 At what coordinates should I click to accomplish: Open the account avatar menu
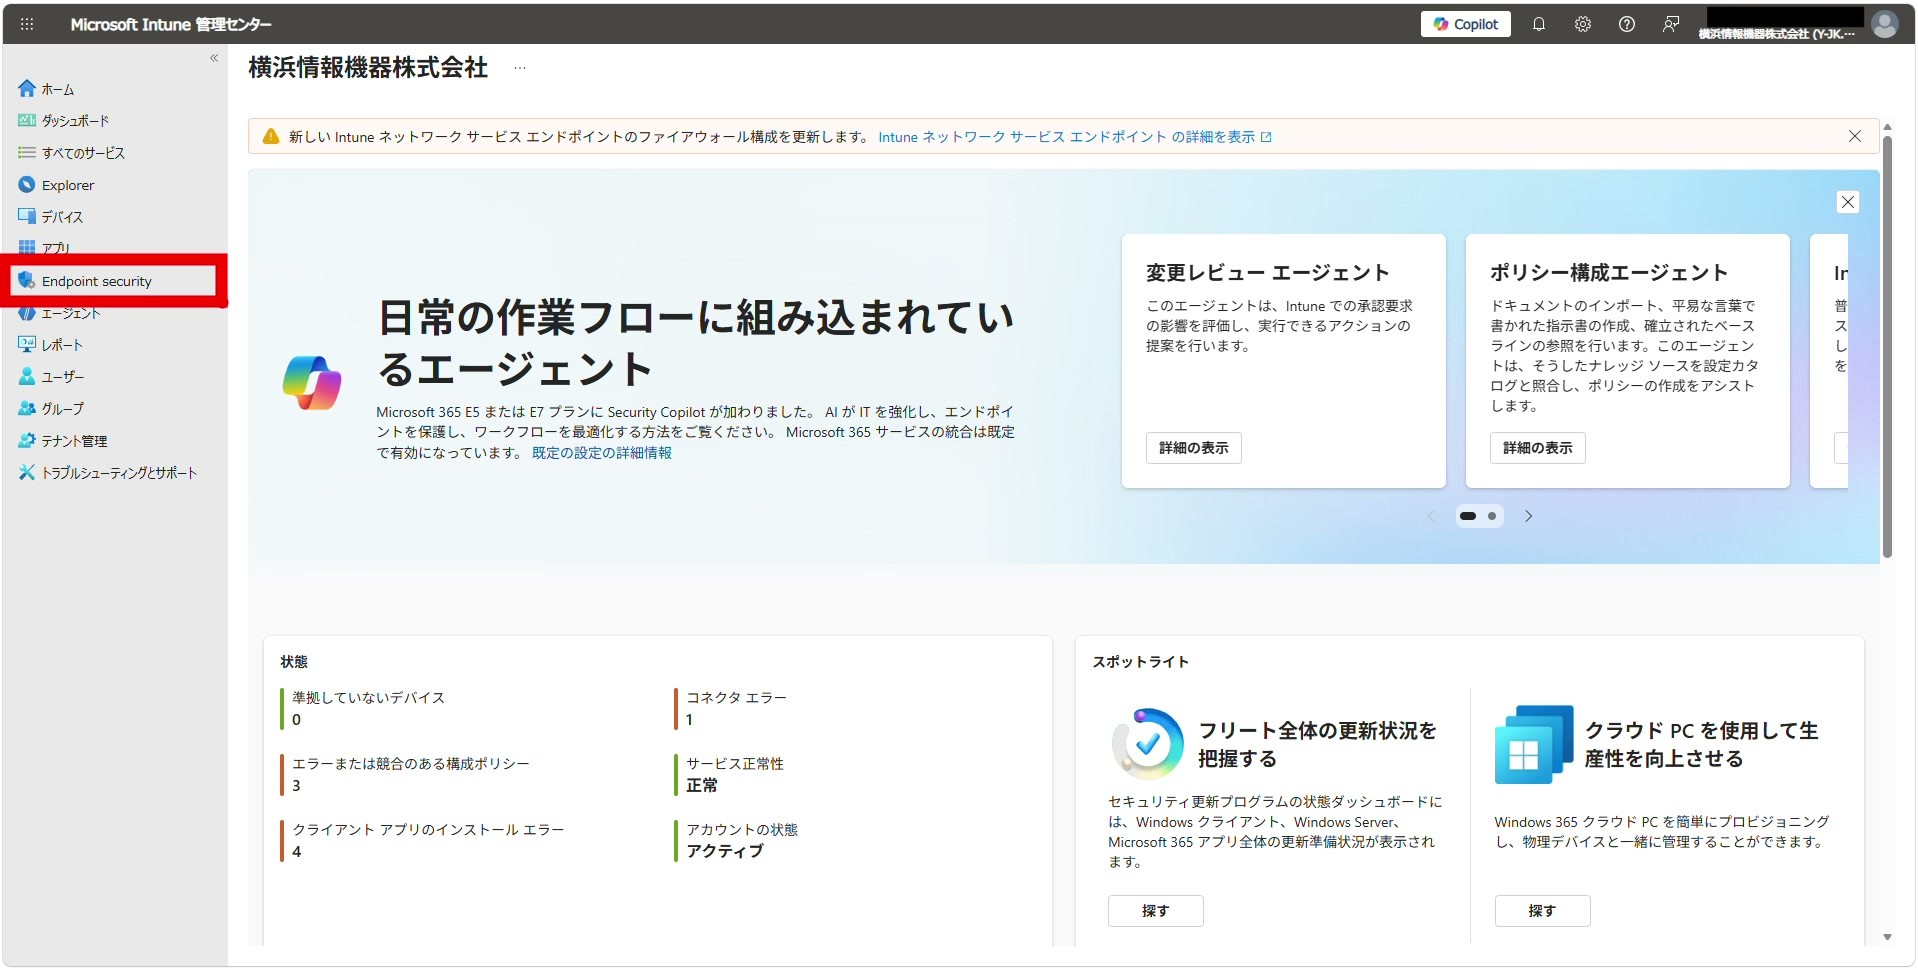click(1885, 24)
